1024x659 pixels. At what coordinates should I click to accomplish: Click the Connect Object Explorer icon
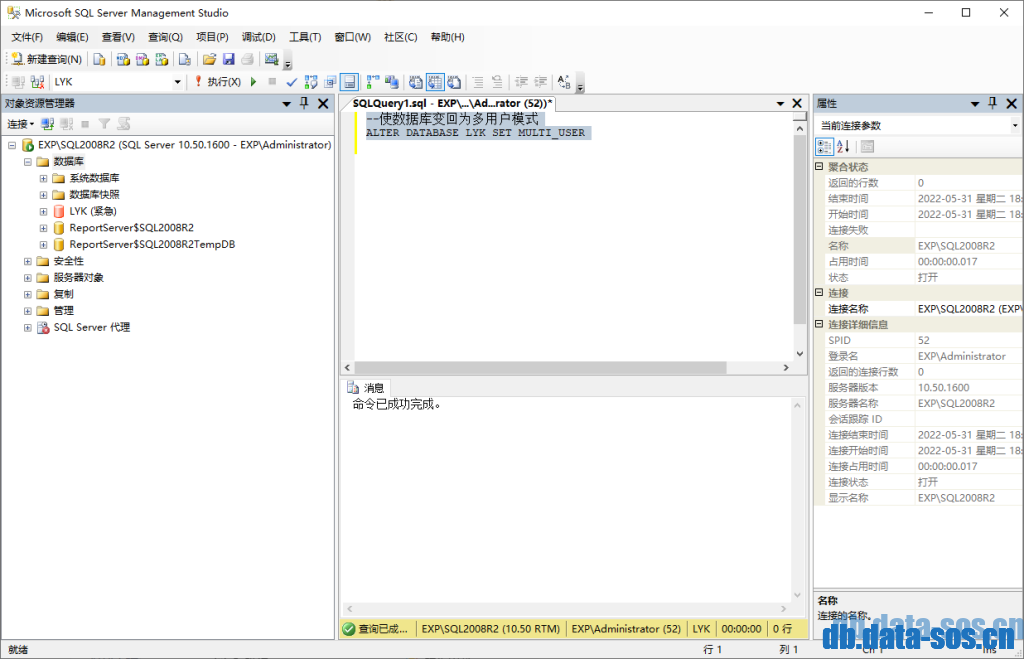47,124
